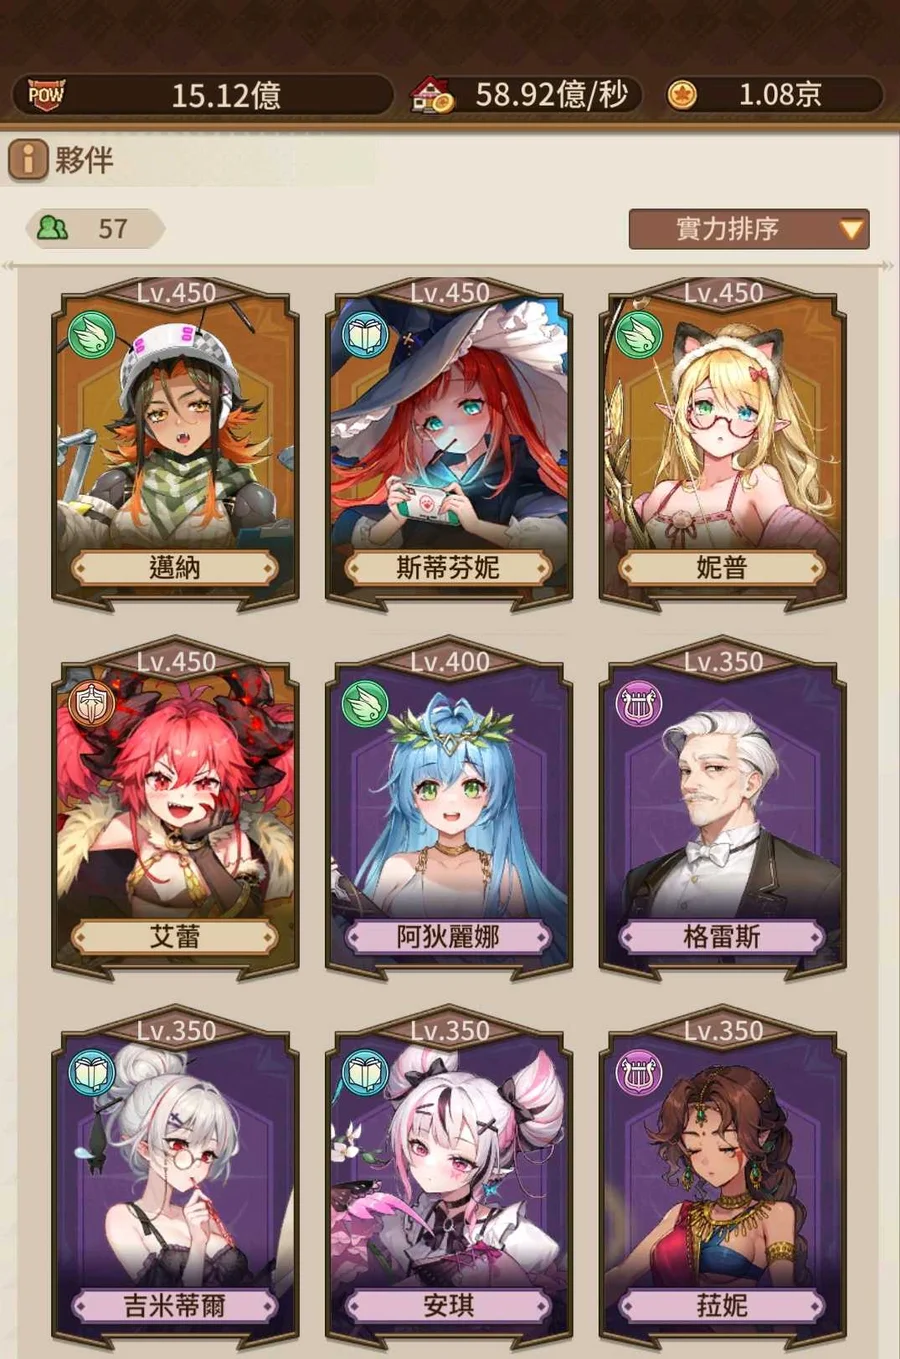The height and width of the screenshot is (1359, 900).
Task: Open the info icon beside 夥伴
Action: [x=28, y=159]
